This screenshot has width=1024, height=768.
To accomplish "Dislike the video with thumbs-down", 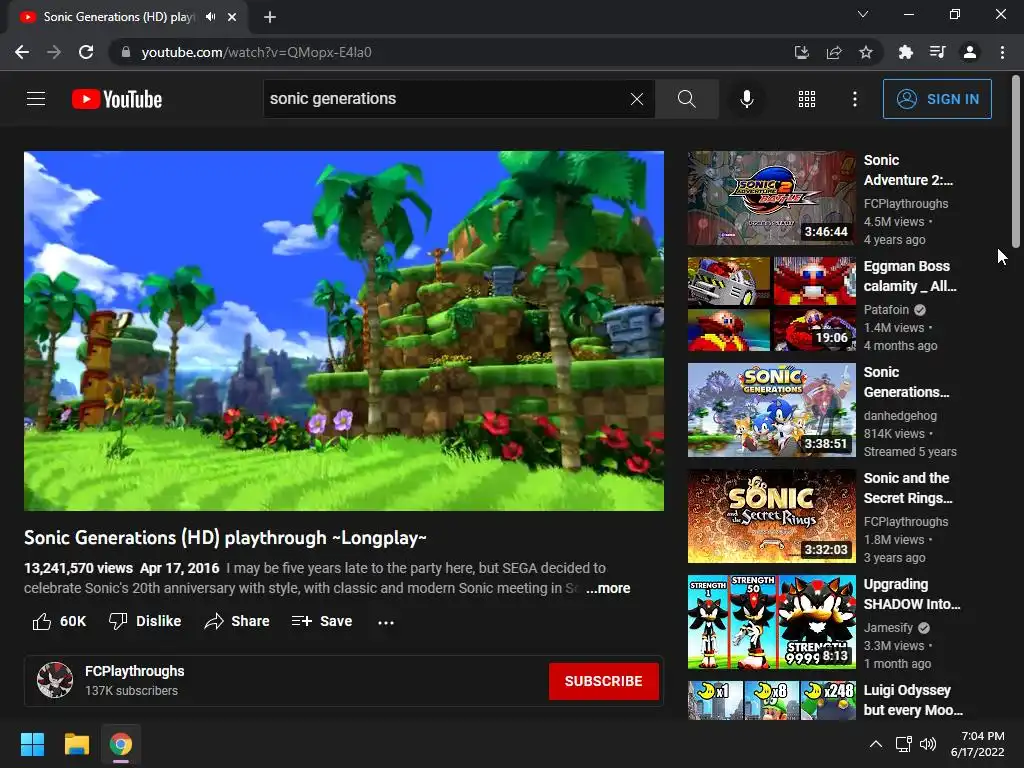I will click(145, 621).
